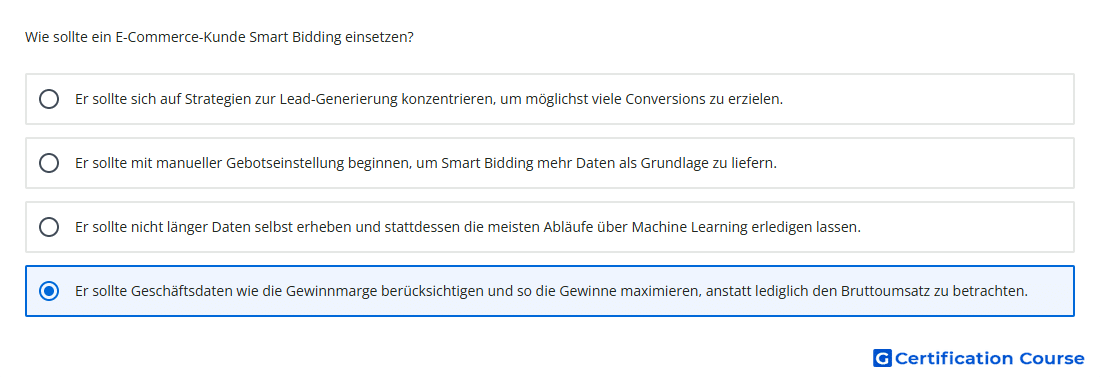Click the answer text "Er sollte nicht länger Daten"

pyautogui.click(x=468, y=227)
